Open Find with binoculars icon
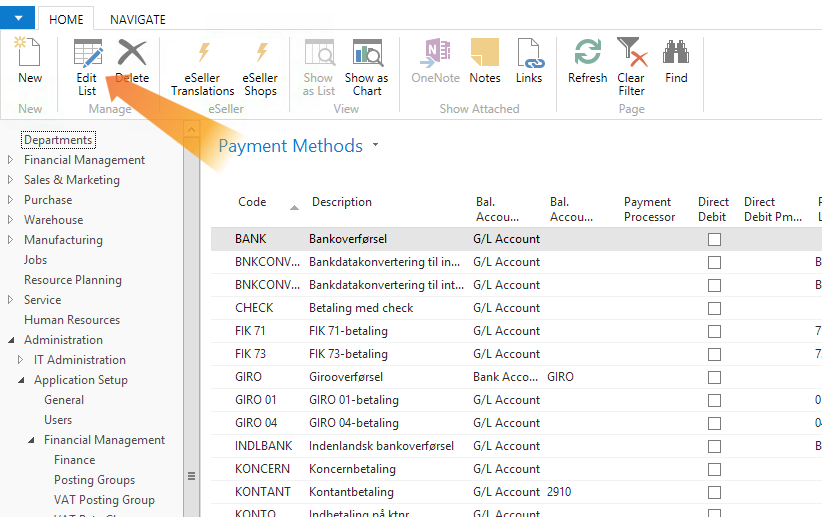The width and height of the screenshot is (822, 517). [x=676, y=60]
